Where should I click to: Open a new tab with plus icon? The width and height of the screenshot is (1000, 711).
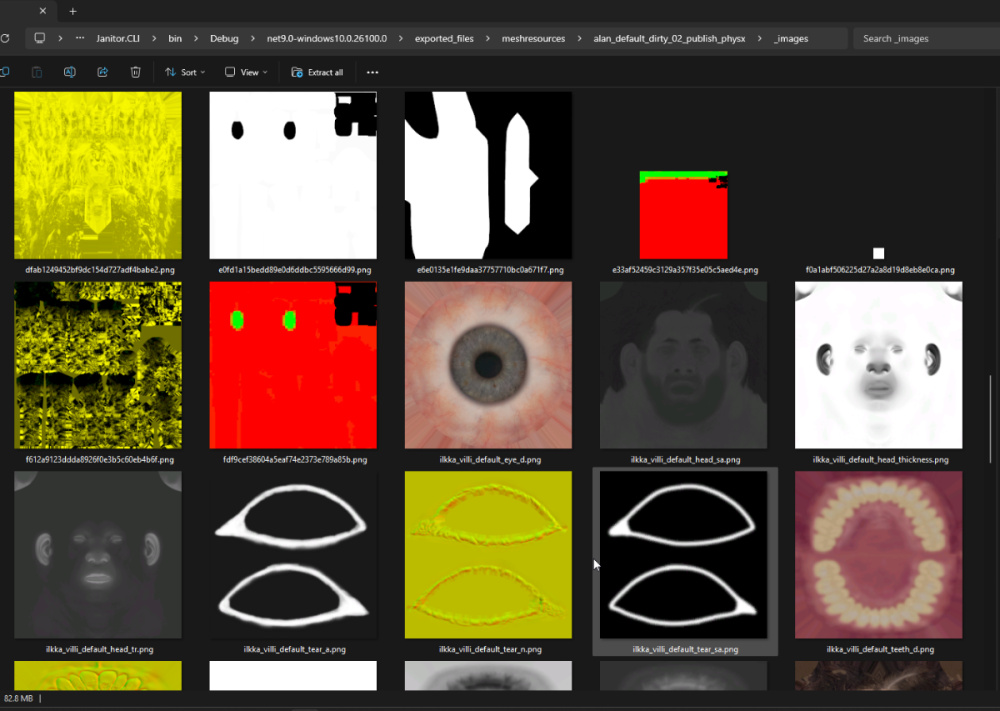click(x=73, y=12)
